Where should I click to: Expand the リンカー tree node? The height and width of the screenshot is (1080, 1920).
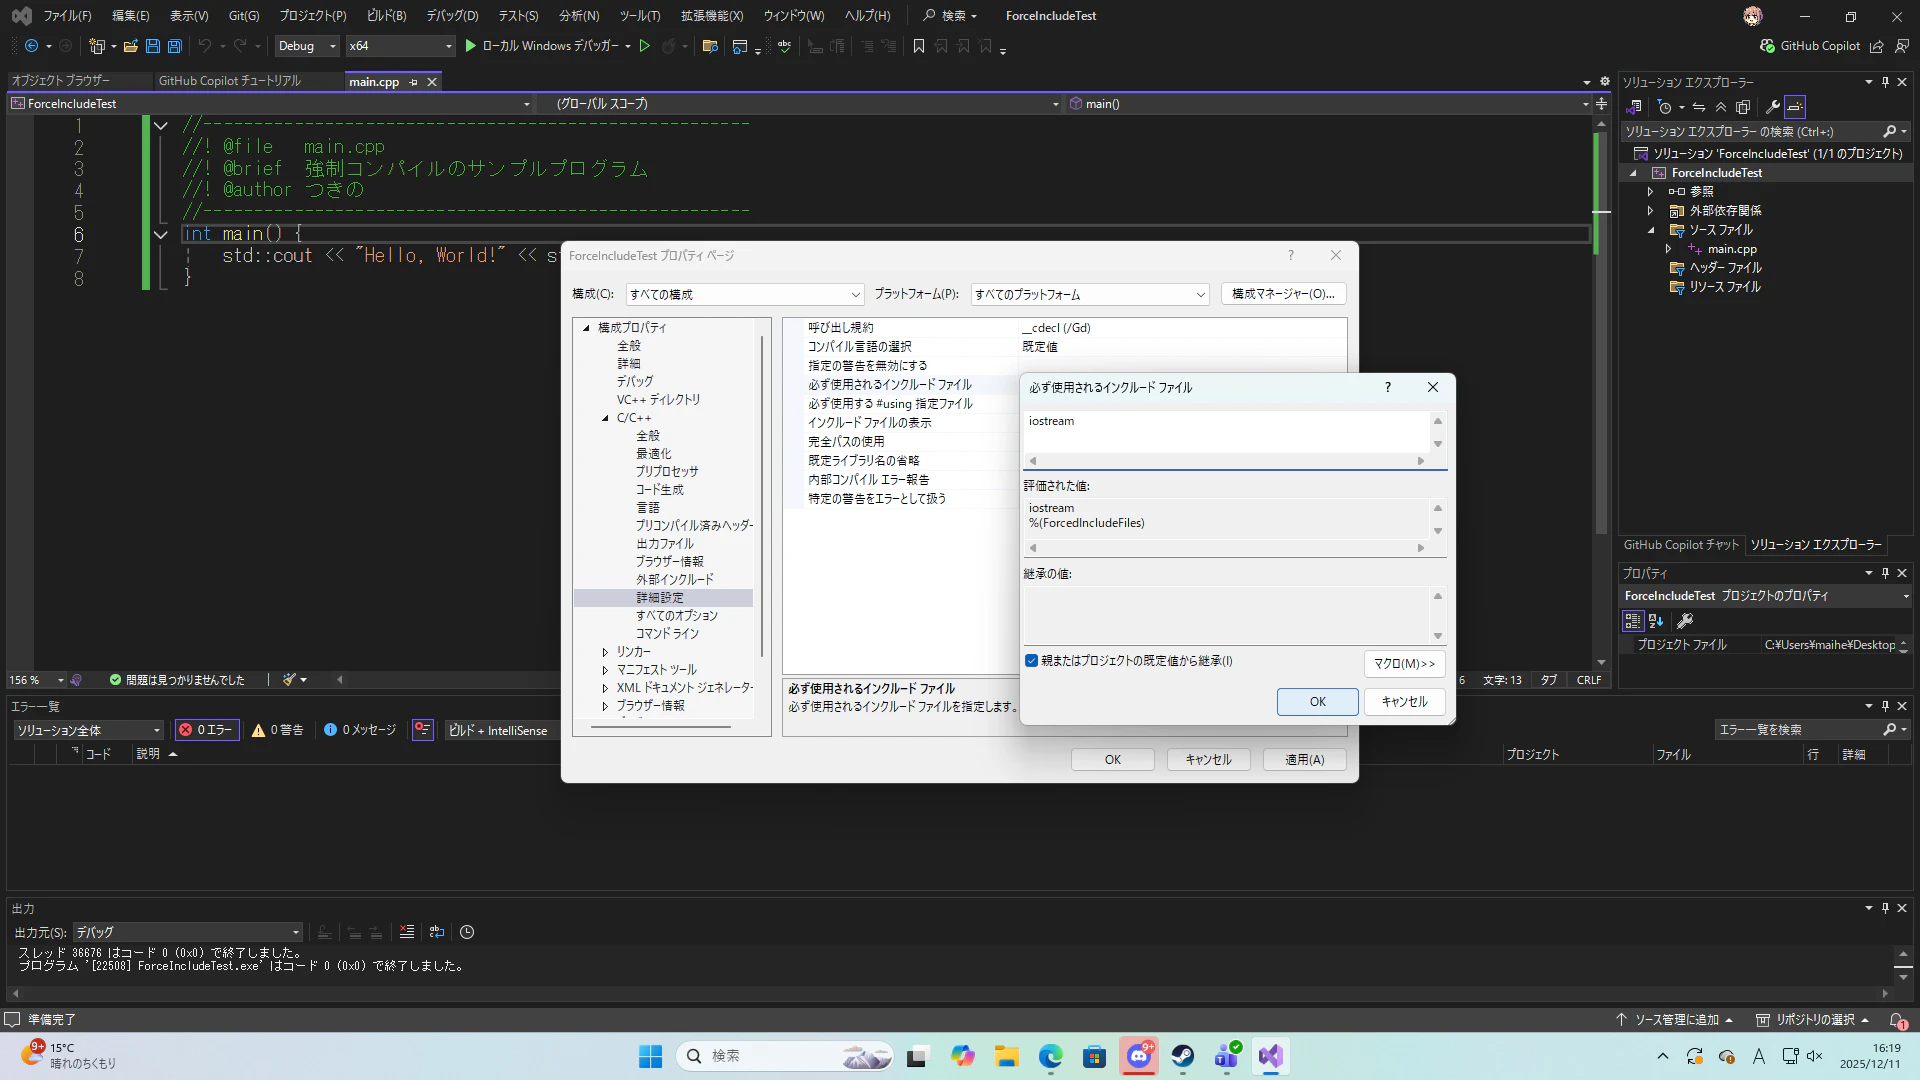tap(605, 652)
